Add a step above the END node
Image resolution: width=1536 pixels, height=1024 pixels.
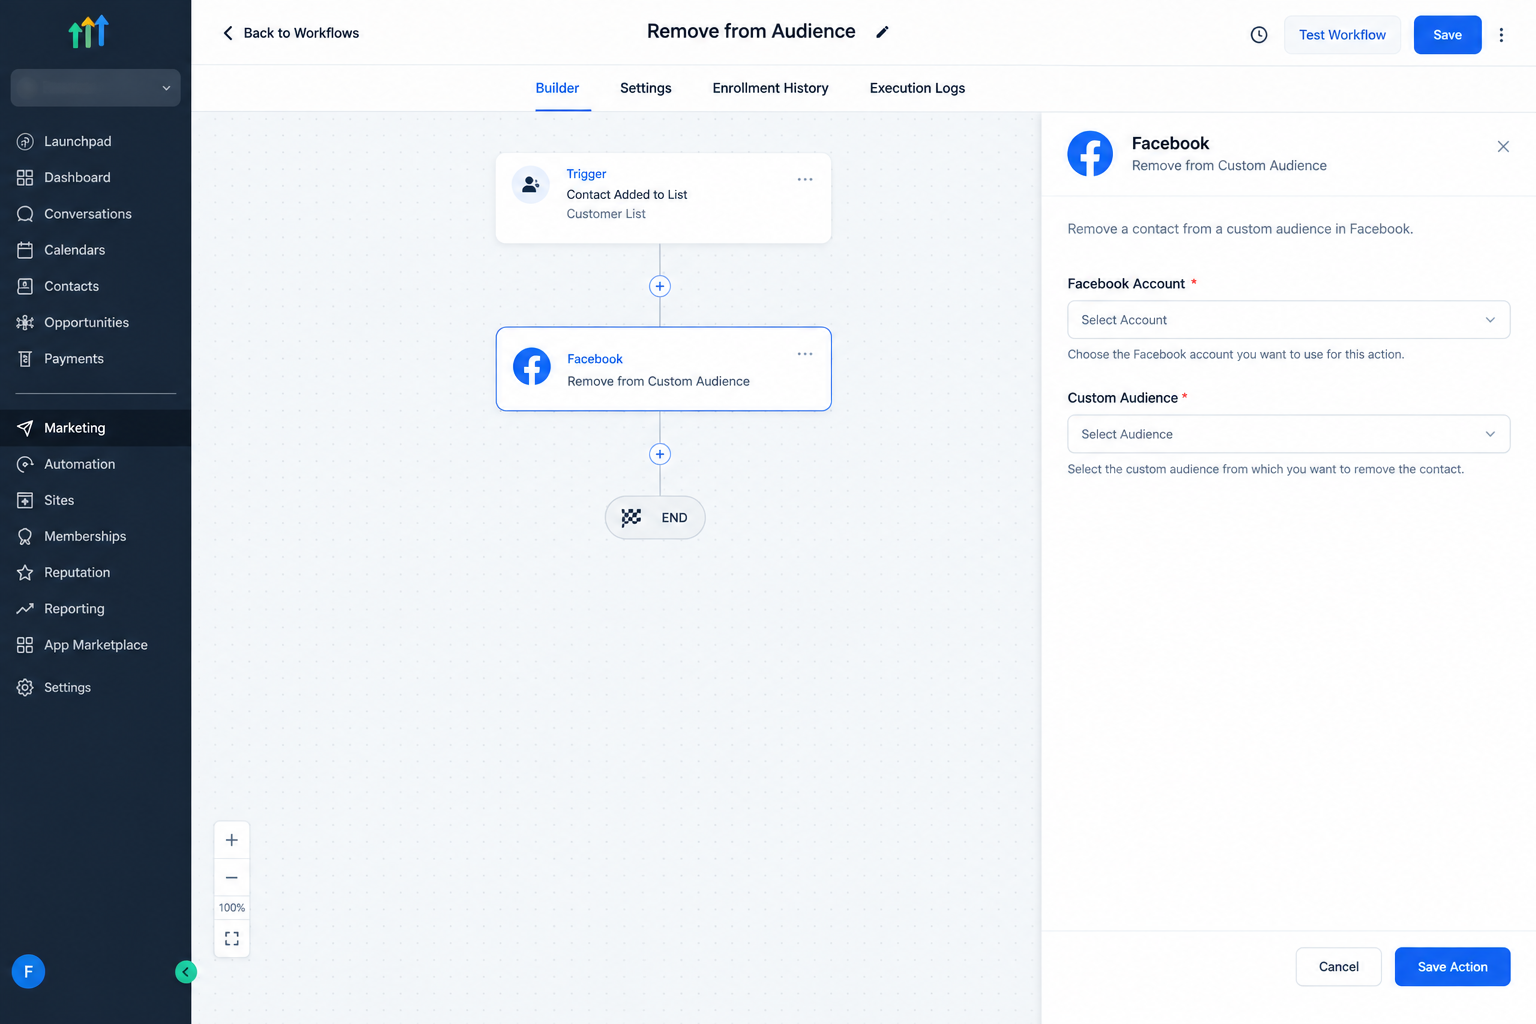pyautogui.click(x=660, y=454)
